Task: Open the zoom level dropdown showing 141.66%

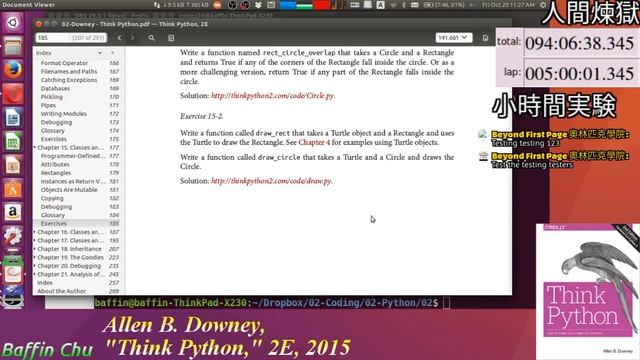Action: pyautogui.click(x=453, y=38)
